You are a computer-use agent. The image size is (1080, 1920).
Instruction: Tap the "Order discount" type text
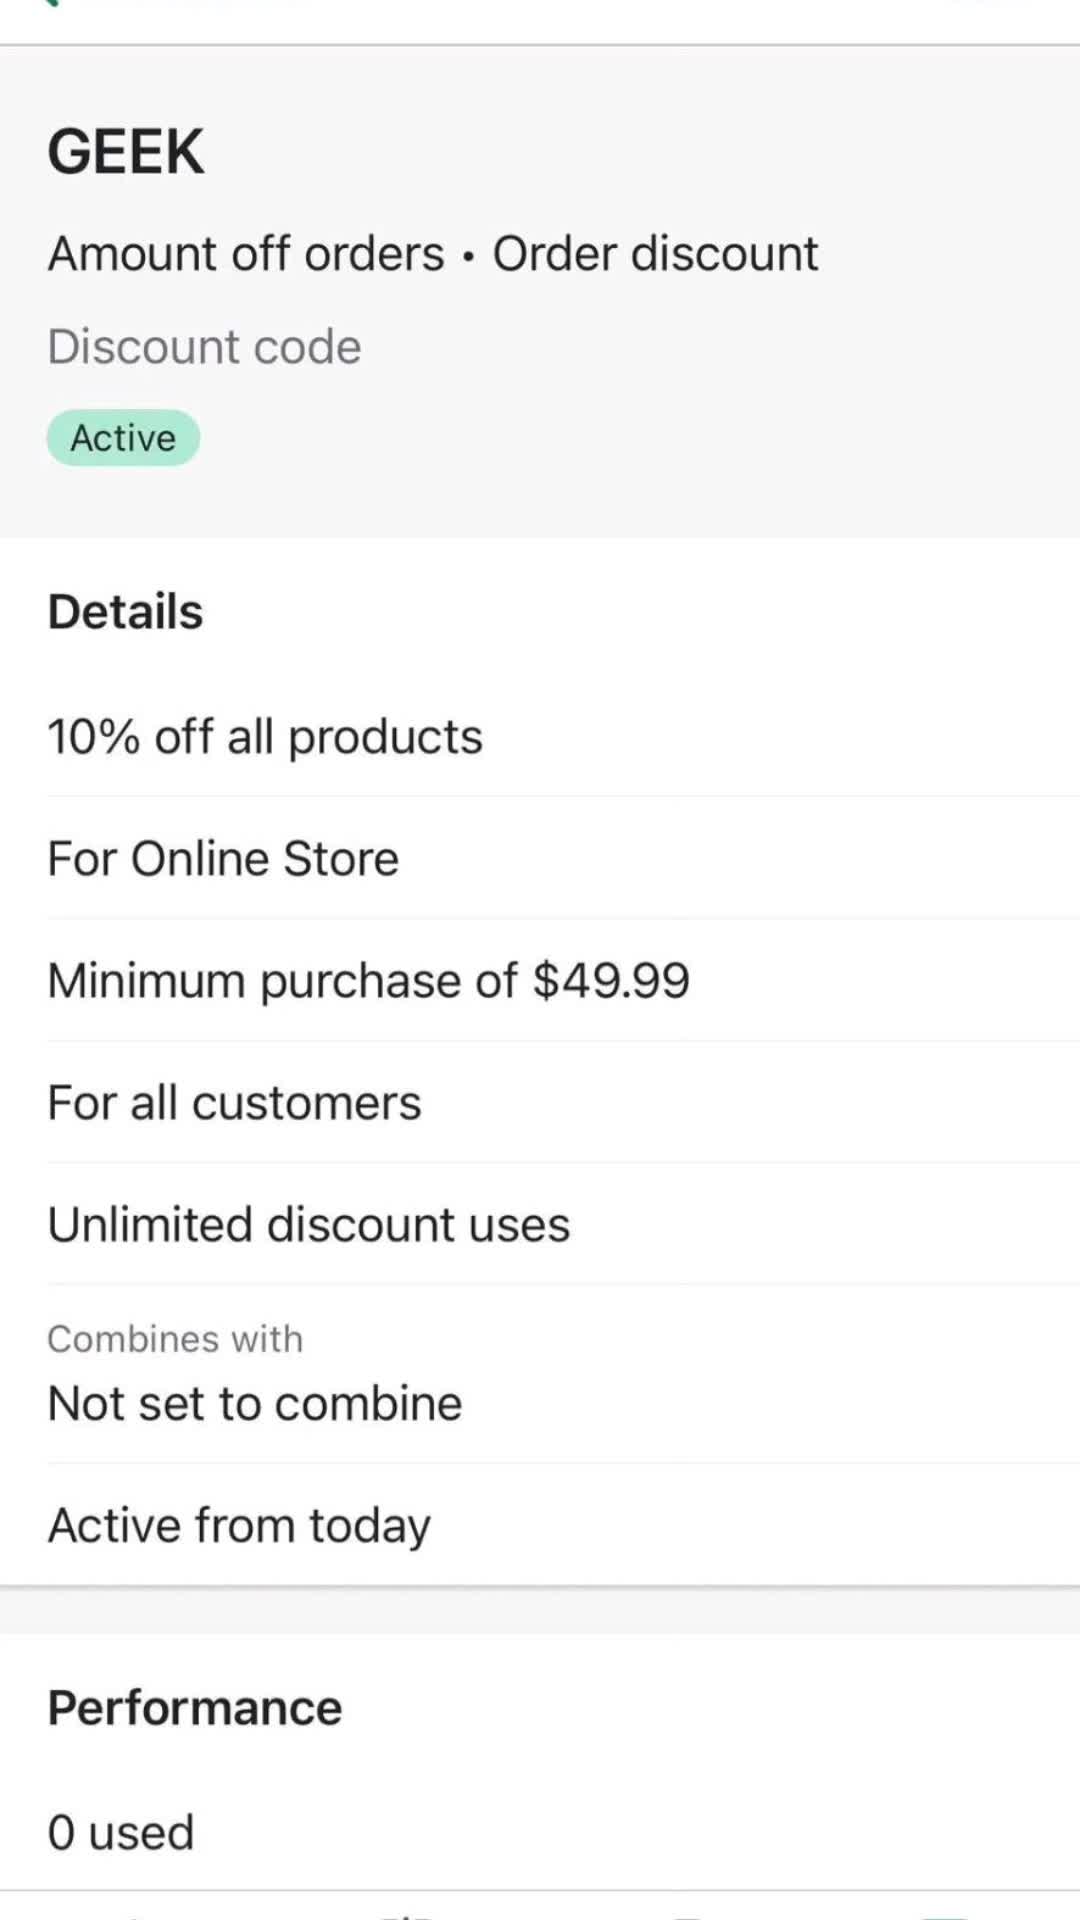tap(655, 254)
